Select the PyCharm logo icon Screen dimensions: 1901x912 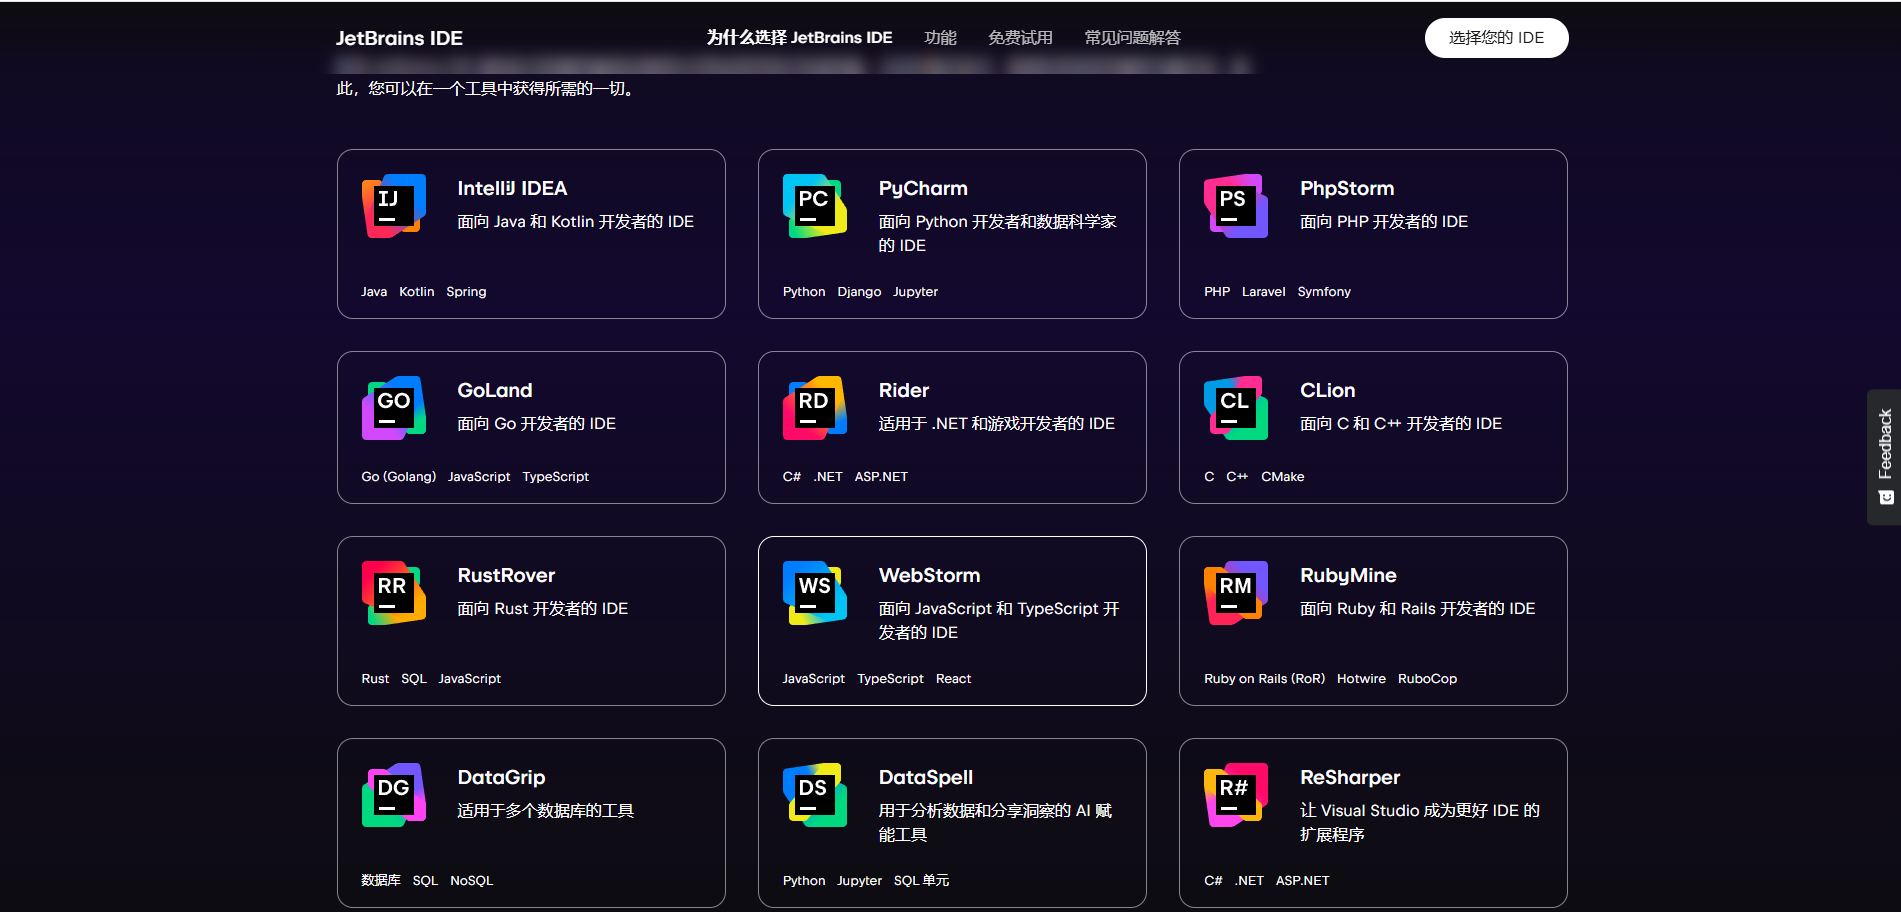pyautogui.click(x=814, y=207)
